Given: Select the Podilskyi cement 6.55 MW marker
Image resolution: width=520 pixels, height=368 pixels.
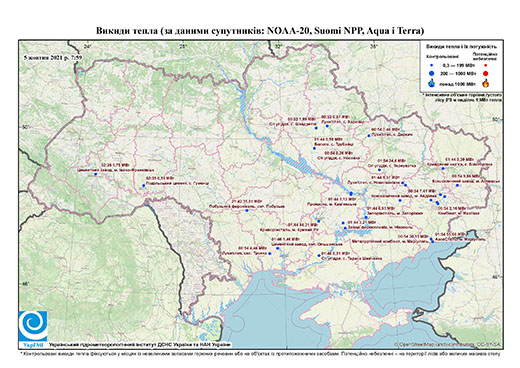Looking at the screenshot, I should click(x=144, y=185).
